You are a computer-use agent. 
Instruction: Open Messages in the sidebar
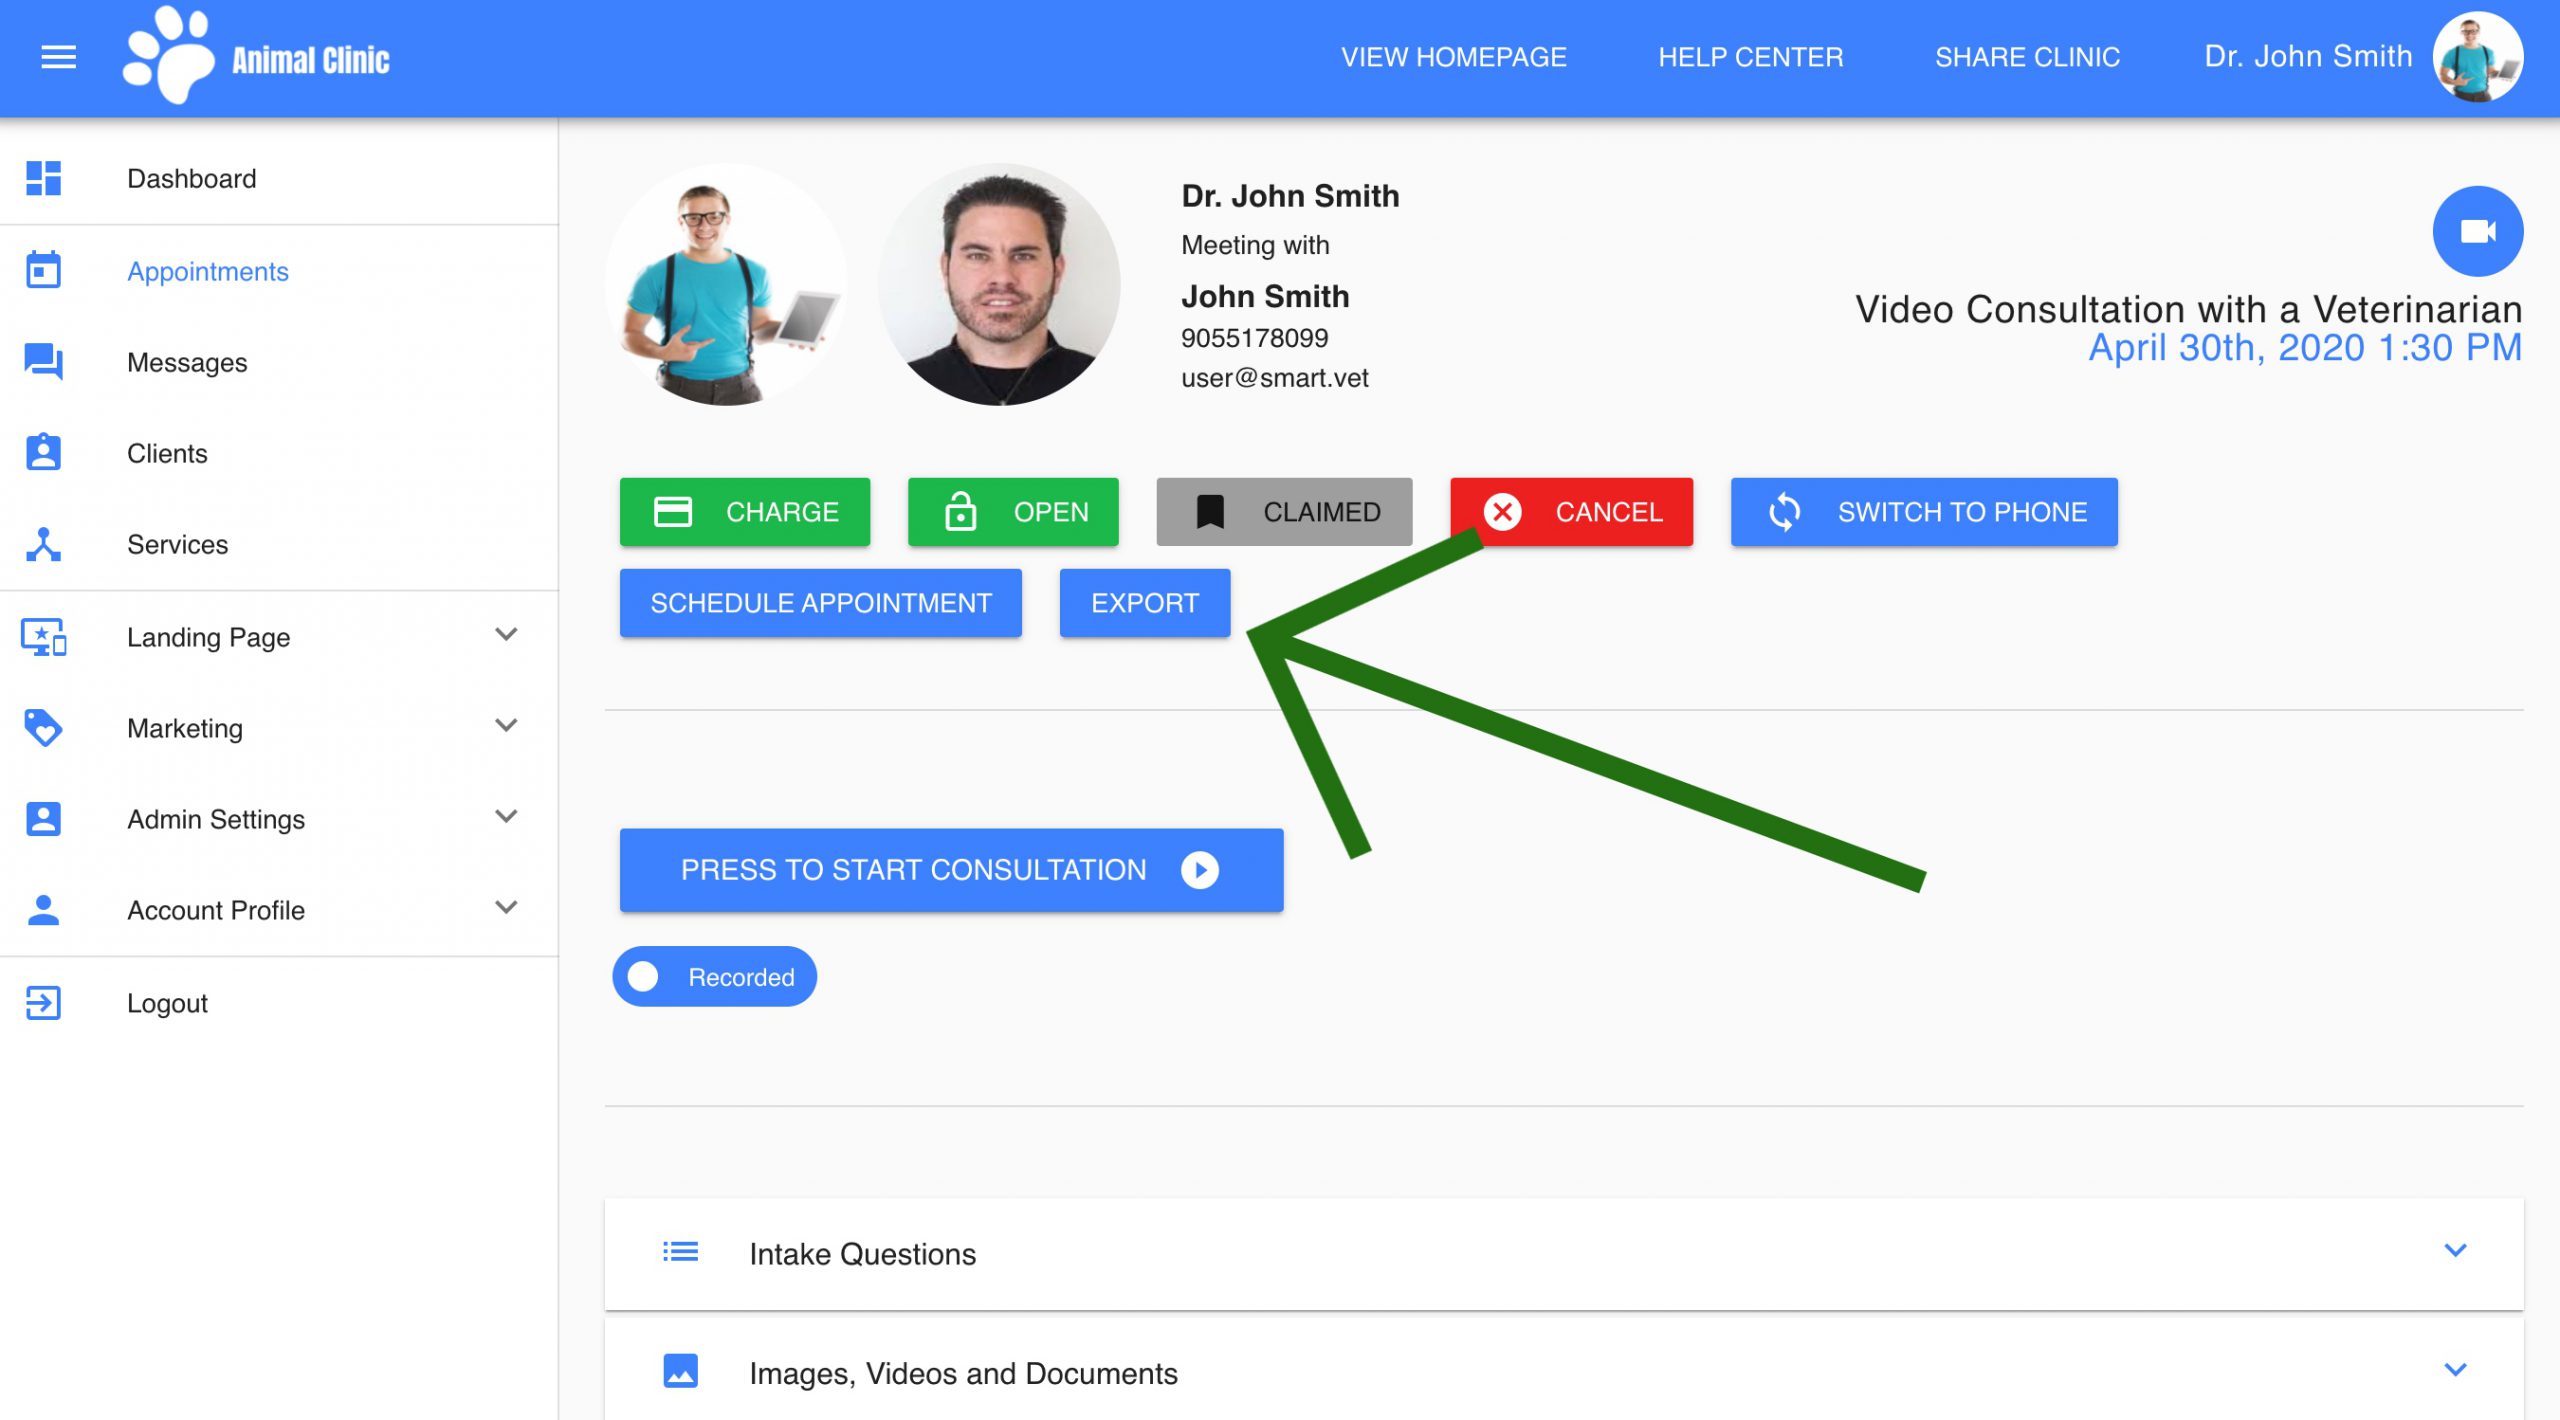pos(279,362)
